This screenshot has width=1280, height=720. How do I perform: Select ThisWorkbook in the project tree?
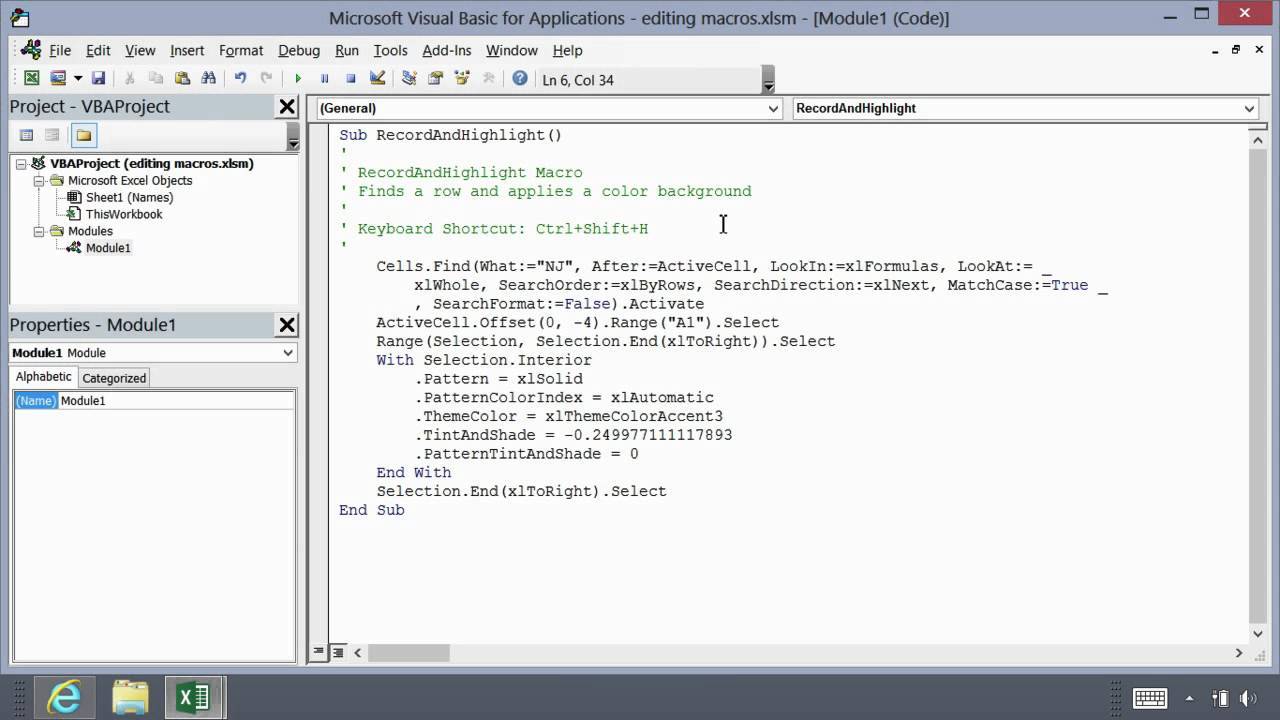click(124, 214)
